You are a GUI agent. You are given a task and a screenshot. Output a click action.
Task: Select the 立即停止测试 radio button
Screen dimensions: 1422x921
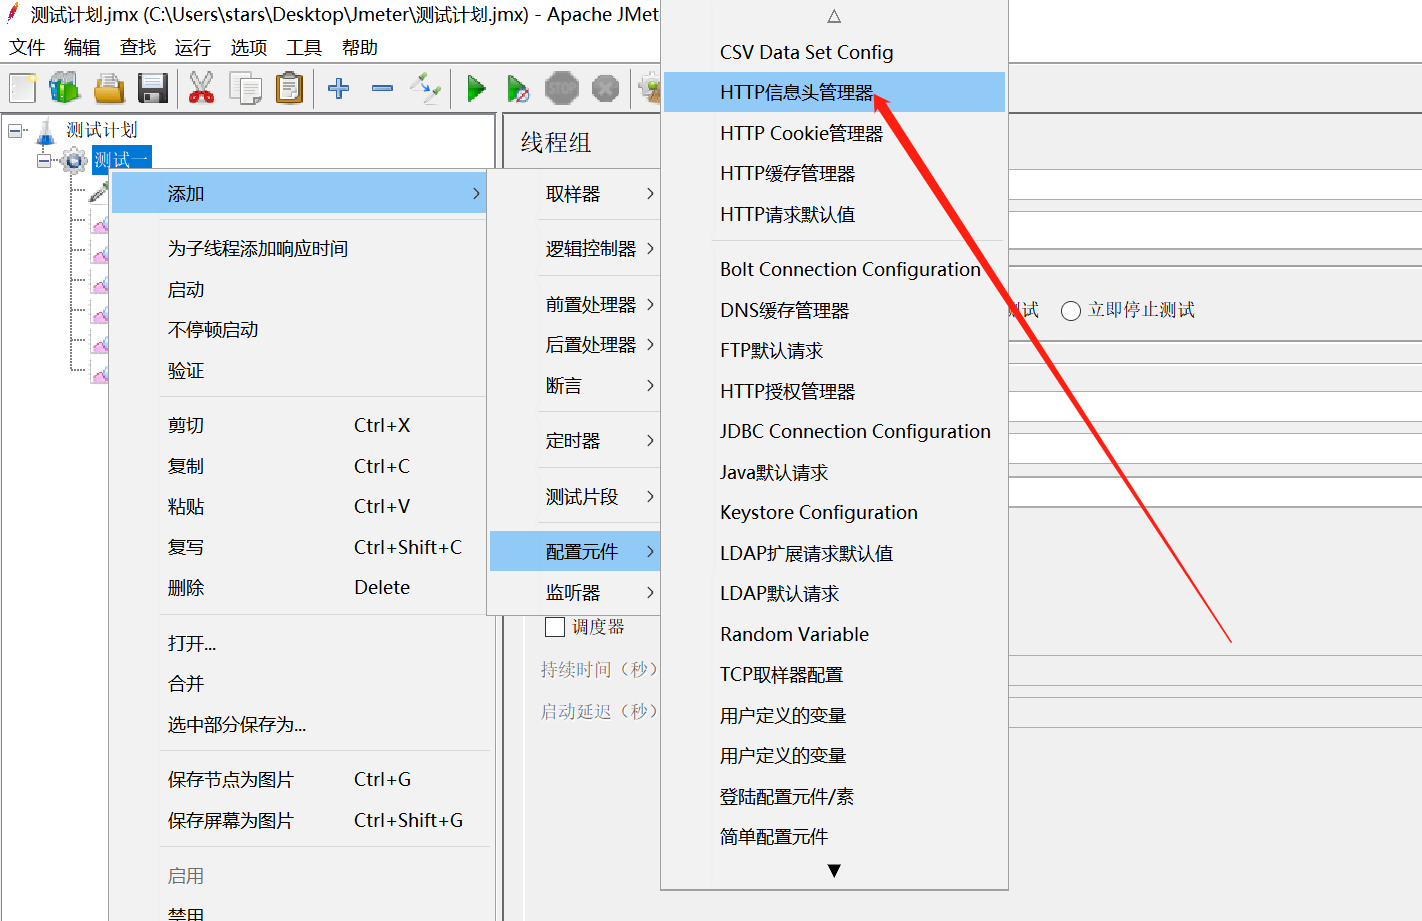coord(1070,310)
